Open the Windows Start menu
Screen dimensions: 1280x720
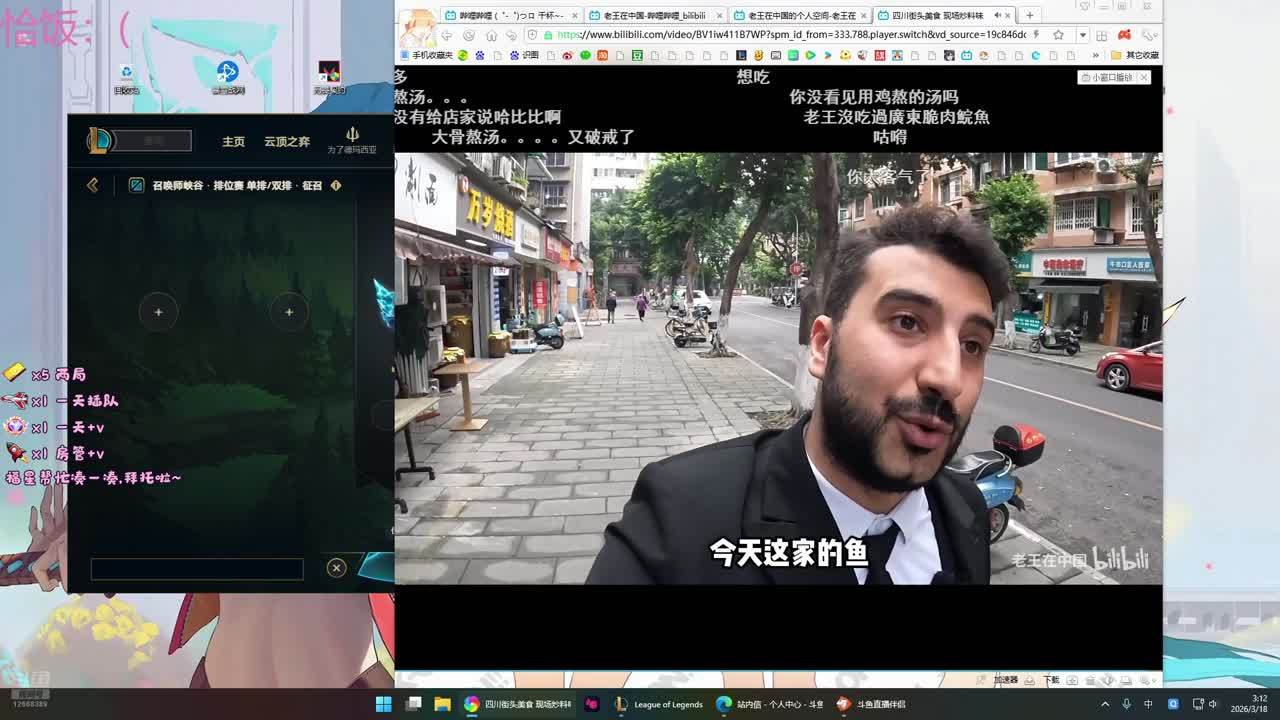[384, 704]
